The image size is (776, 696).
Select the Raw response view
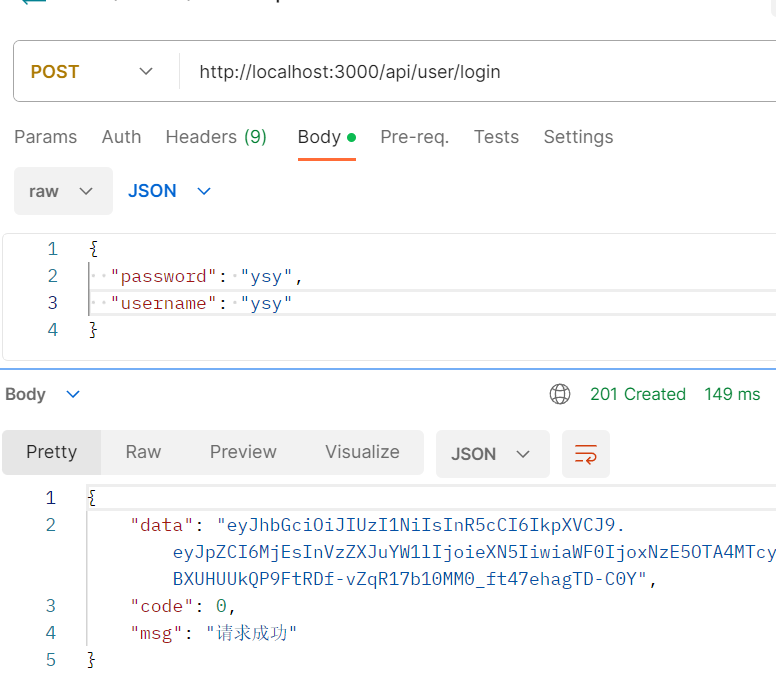coord(143,452)
